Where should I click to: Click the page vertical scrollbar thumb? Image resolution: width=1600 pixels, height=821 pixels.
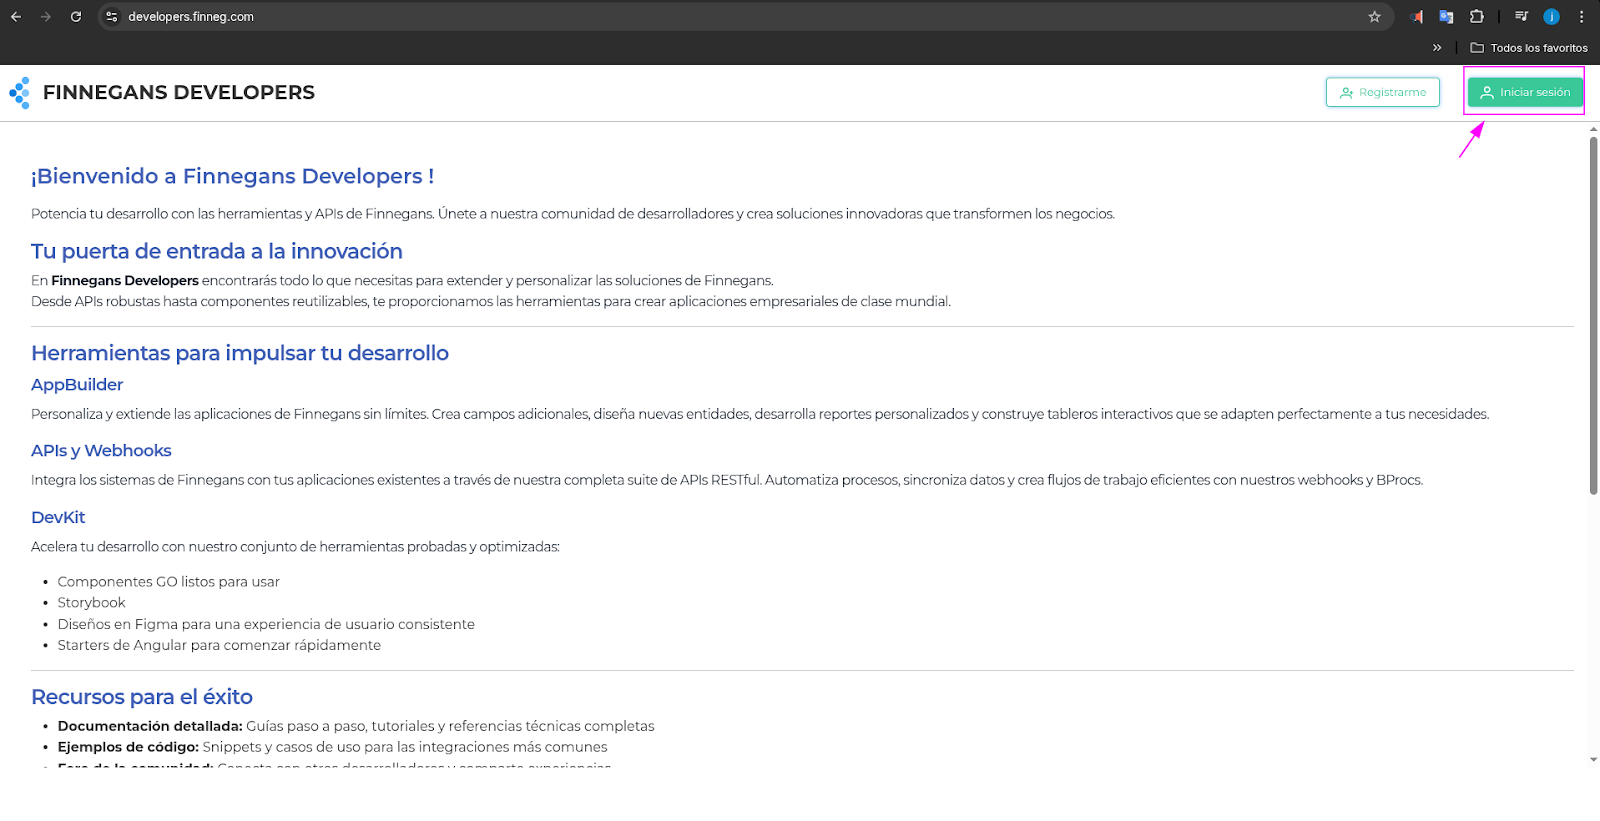click(1593, 315)
